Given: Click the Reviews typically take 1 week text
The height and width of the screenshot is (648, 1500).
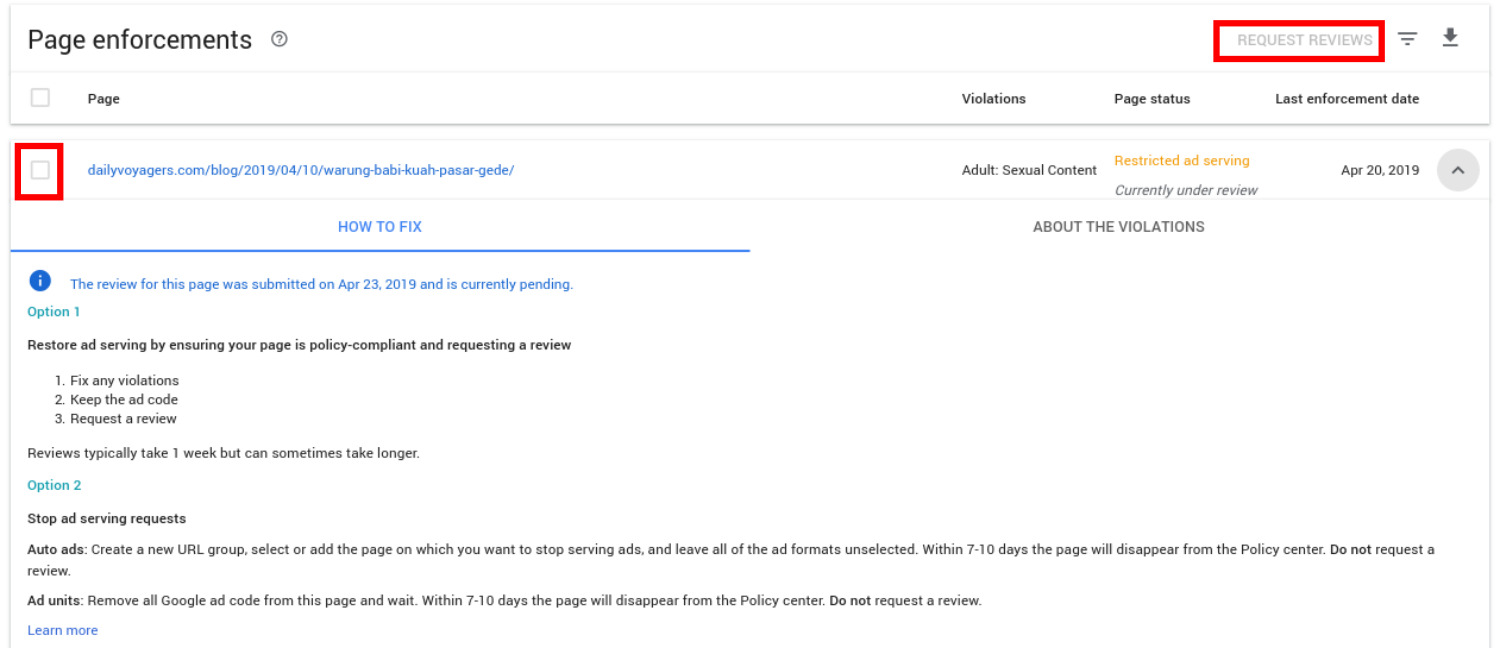Looking at the screenshot, I should [223, 454].
